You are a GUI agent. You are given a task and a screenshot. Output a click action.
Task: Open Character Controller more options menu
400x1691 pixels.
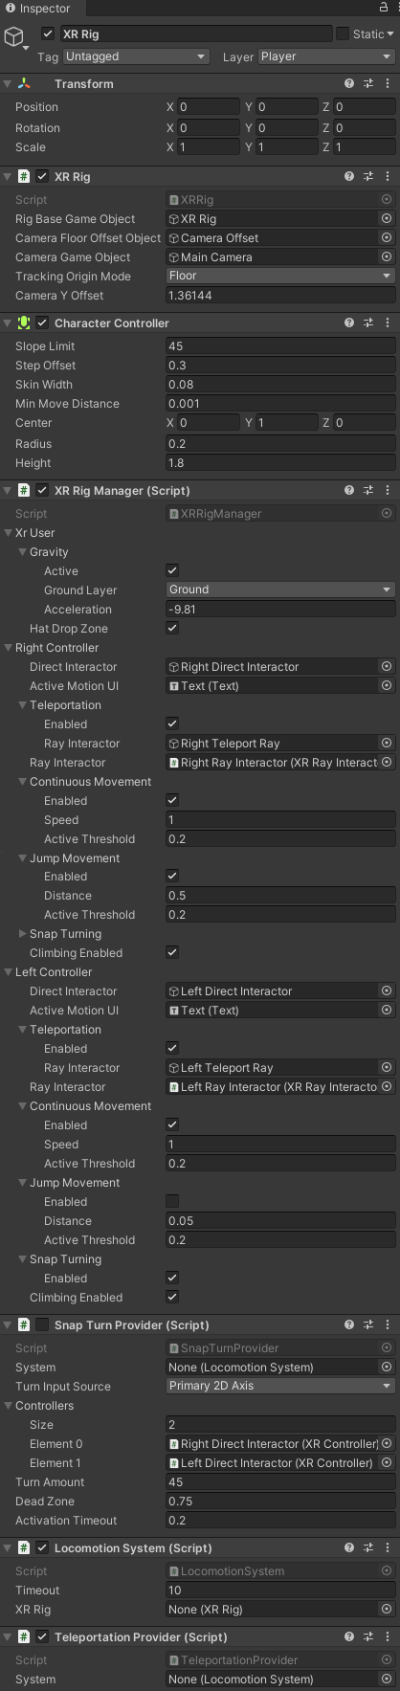point(387,323)
